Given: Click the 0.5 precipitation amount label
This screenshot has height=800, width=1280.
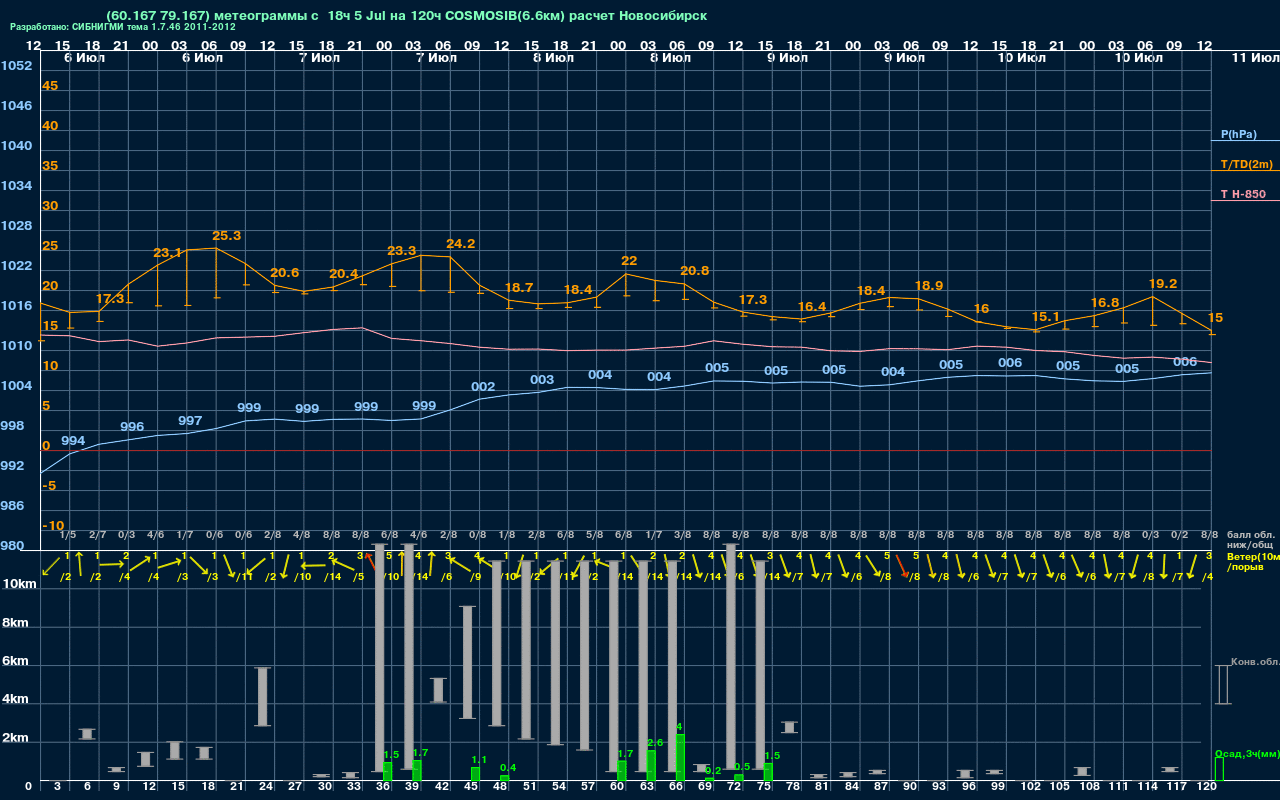Looking at the screenshot, I should pos(742,766).
